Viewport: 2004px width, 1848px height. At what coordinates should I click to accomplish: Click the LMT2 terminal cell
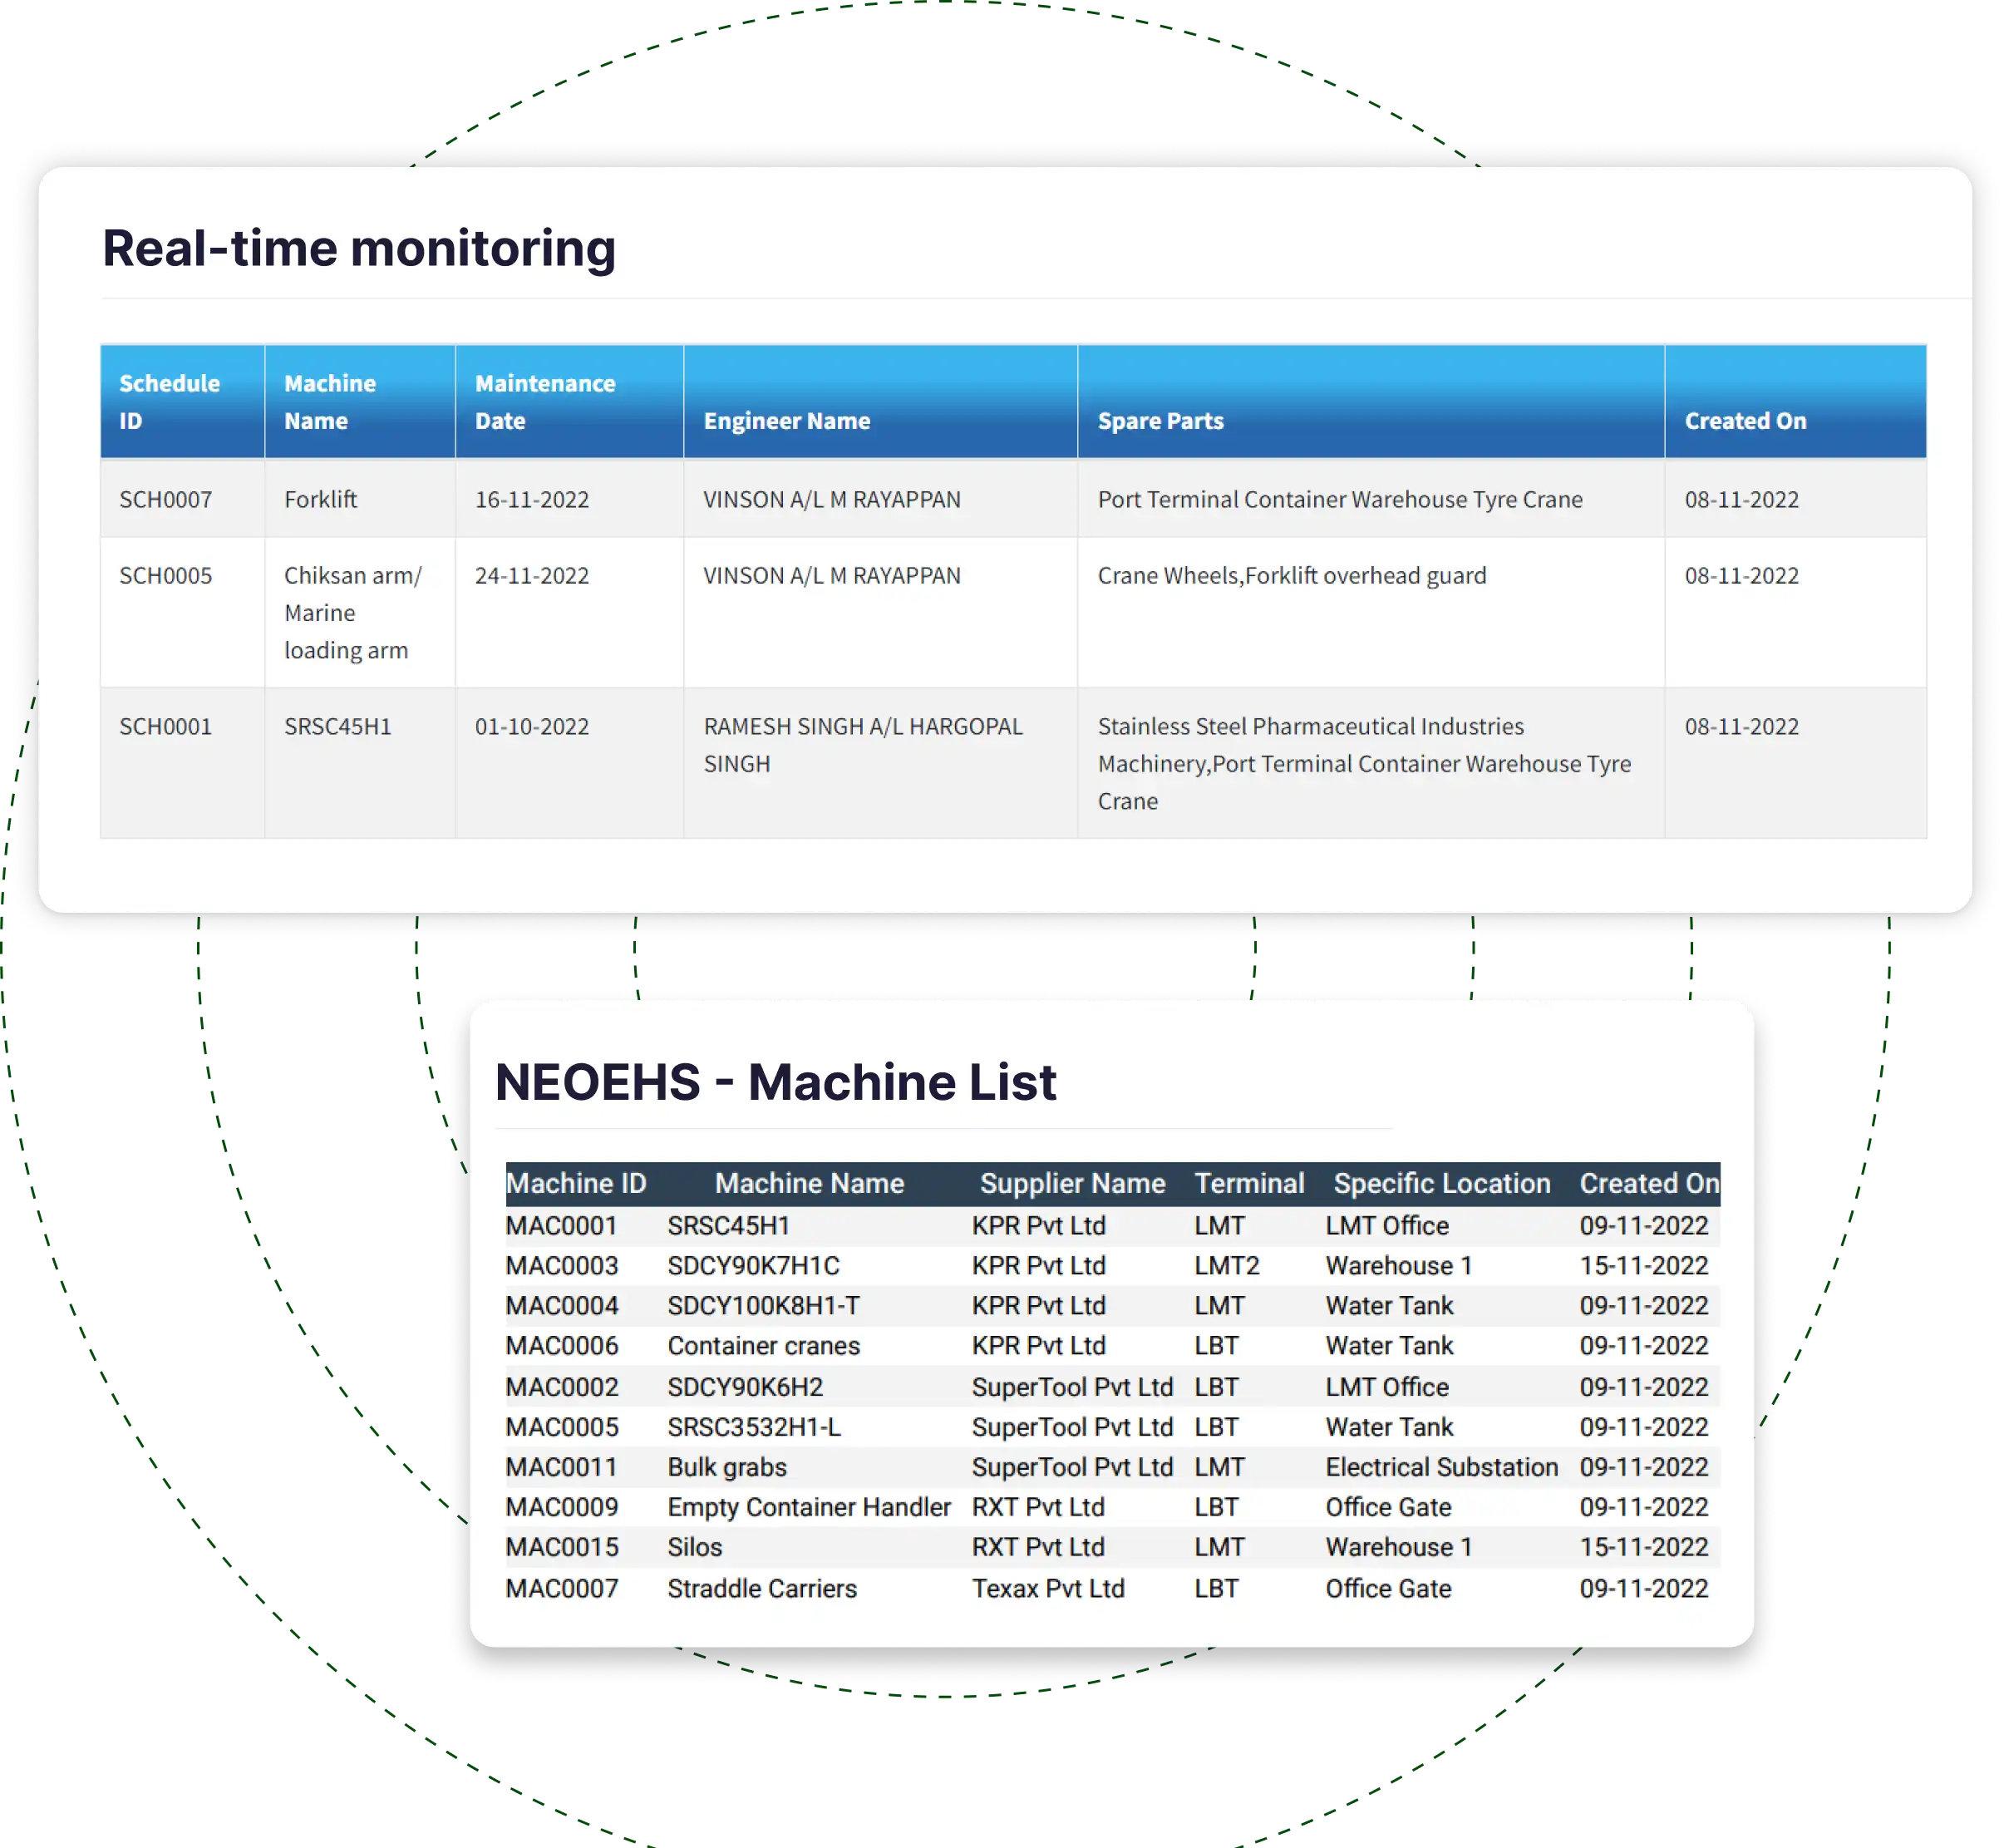1226,1266
